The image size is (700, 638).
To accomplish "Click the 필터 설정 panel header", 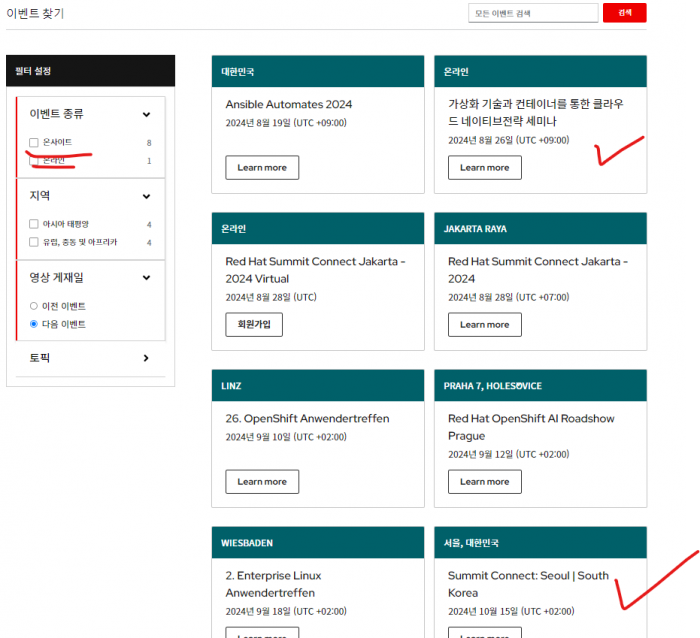I will tap(91, 71).
